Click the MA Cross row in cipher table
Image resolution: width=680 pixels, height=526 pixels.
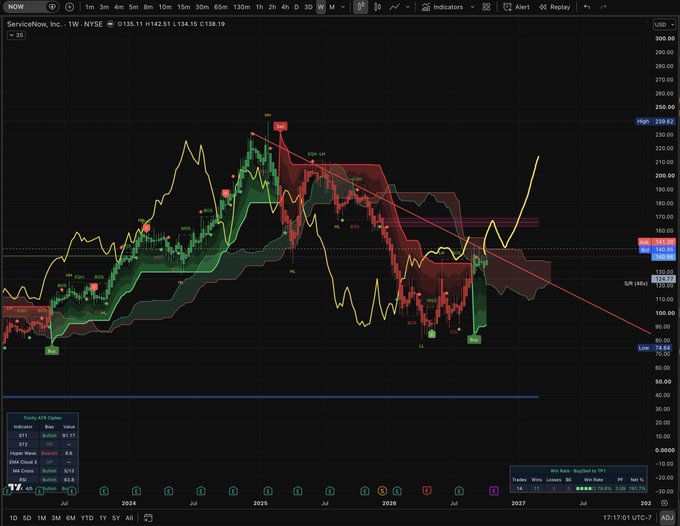[x=42, y=470]
